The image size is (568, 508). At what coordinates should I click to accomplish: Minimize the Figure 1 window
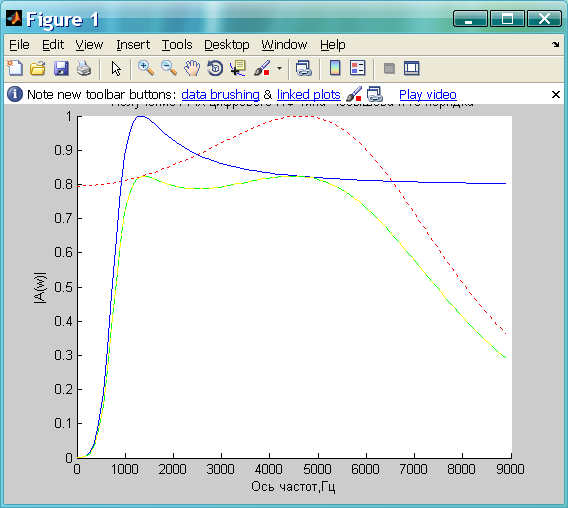pos(470,18)
